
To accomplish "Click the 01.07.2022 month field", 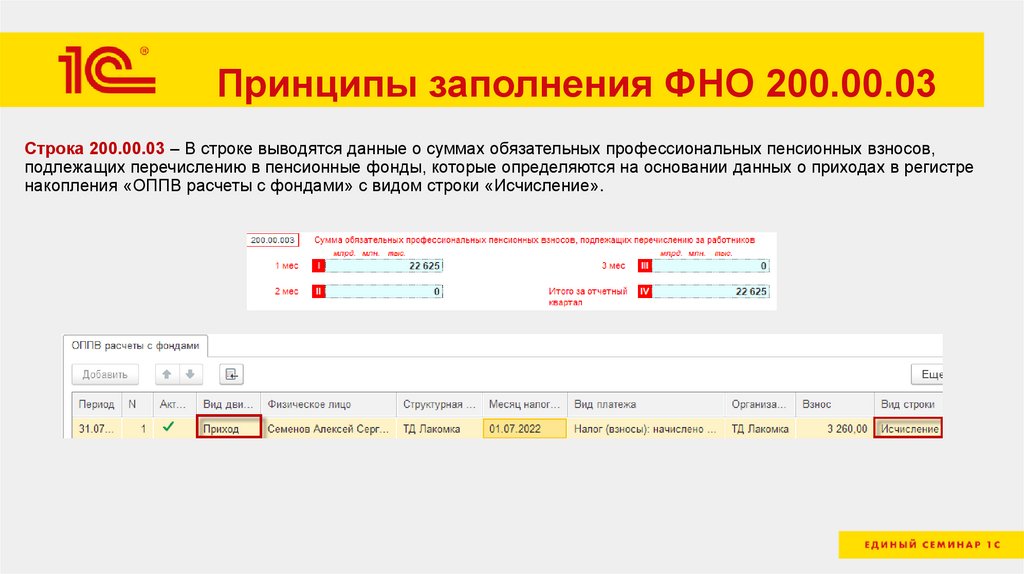I will [x=524, y=428].
